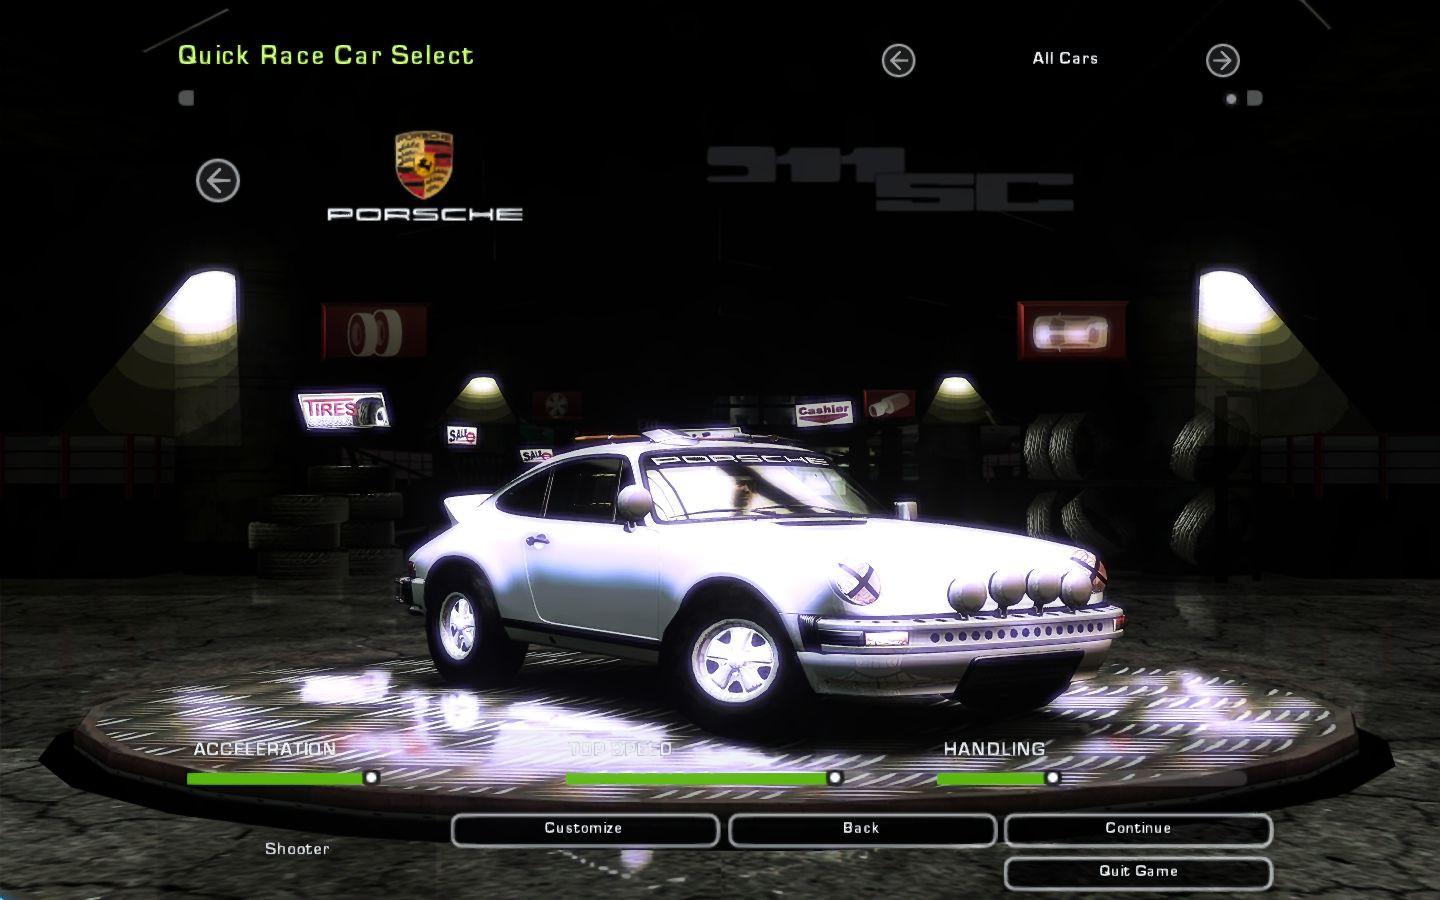Image resolution: width=1440 pixels, height=900 pixels.
Task: Click the Cashier sign in background
Action: (824, 411)
